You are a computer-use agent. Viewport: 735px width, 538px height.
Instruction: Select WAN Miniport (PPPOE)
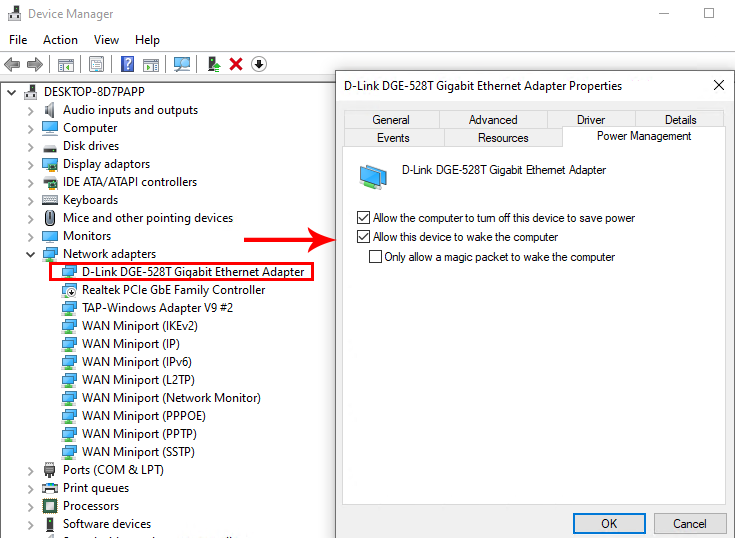[x=144, y=416]
